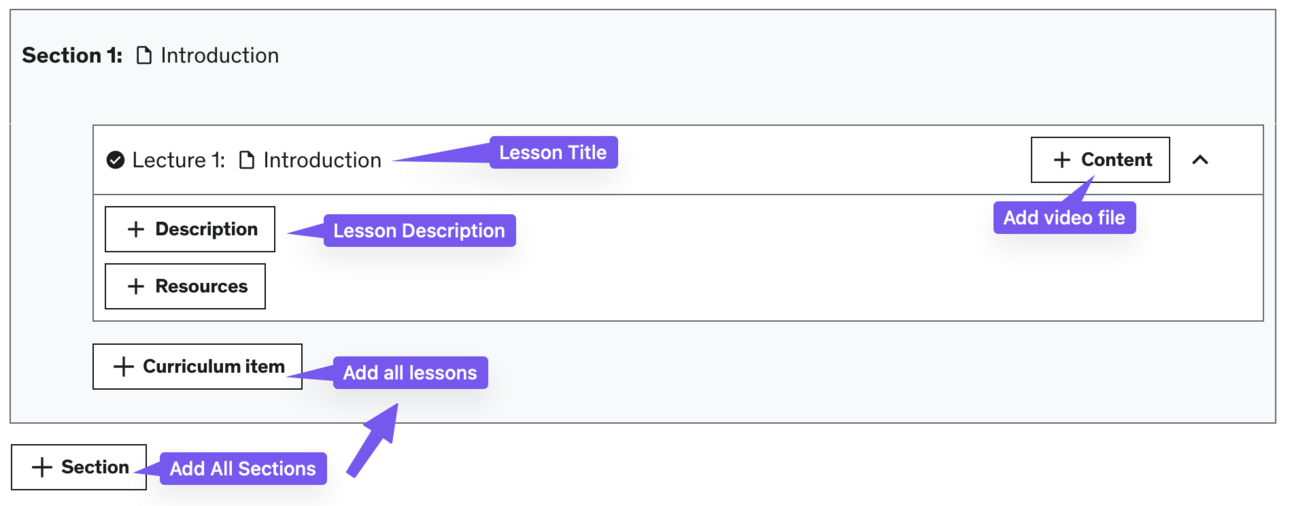Image resolution: width=1292 pixels, height=506 pixels.
Task: Click the Lesson Description annotation label
Action: coord(419,231)
